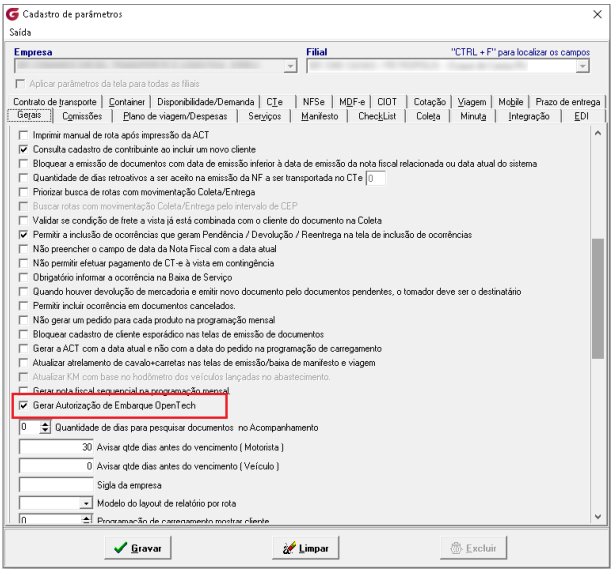Switch to the CIOT tab

pyautogui.click(x=387, y=102)
